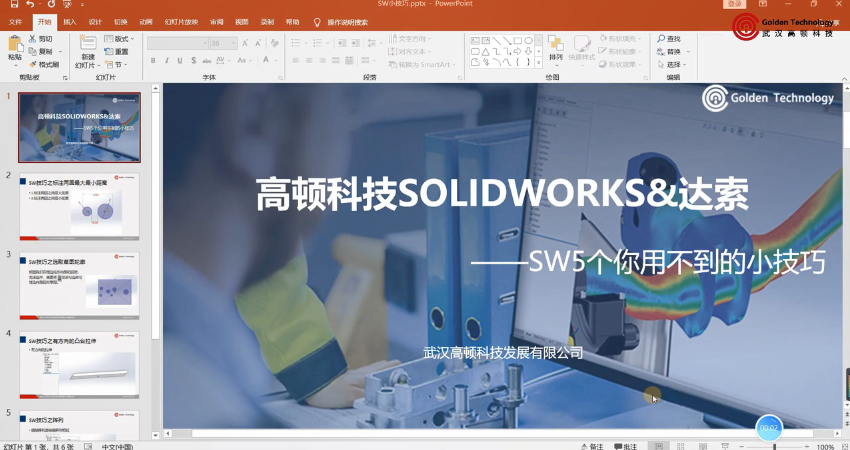Insert a new slide with 新建幻灯片 icon

(88, 43)
